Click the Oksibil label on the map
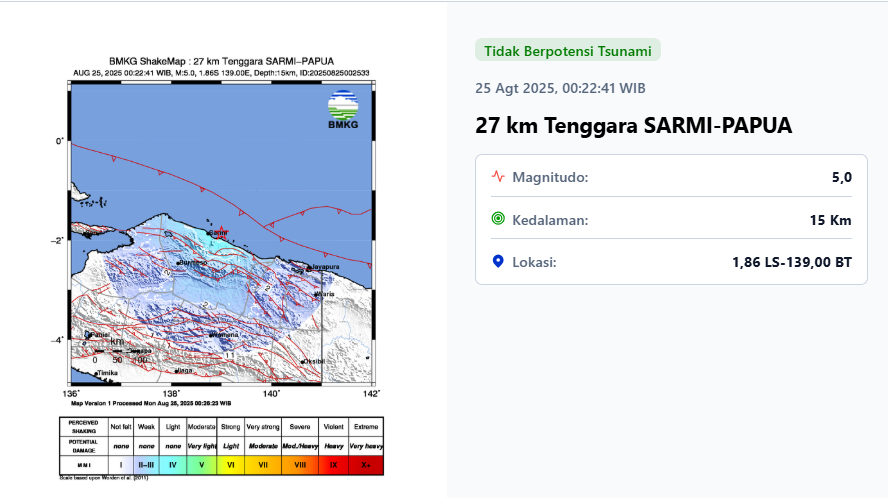The image size is (888, 498). 314,361
